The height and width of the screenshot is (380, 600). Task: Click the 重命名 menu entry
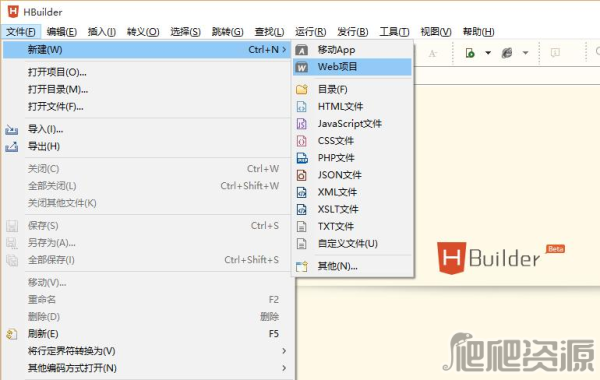pyautogui.click(x=147, y=300)
